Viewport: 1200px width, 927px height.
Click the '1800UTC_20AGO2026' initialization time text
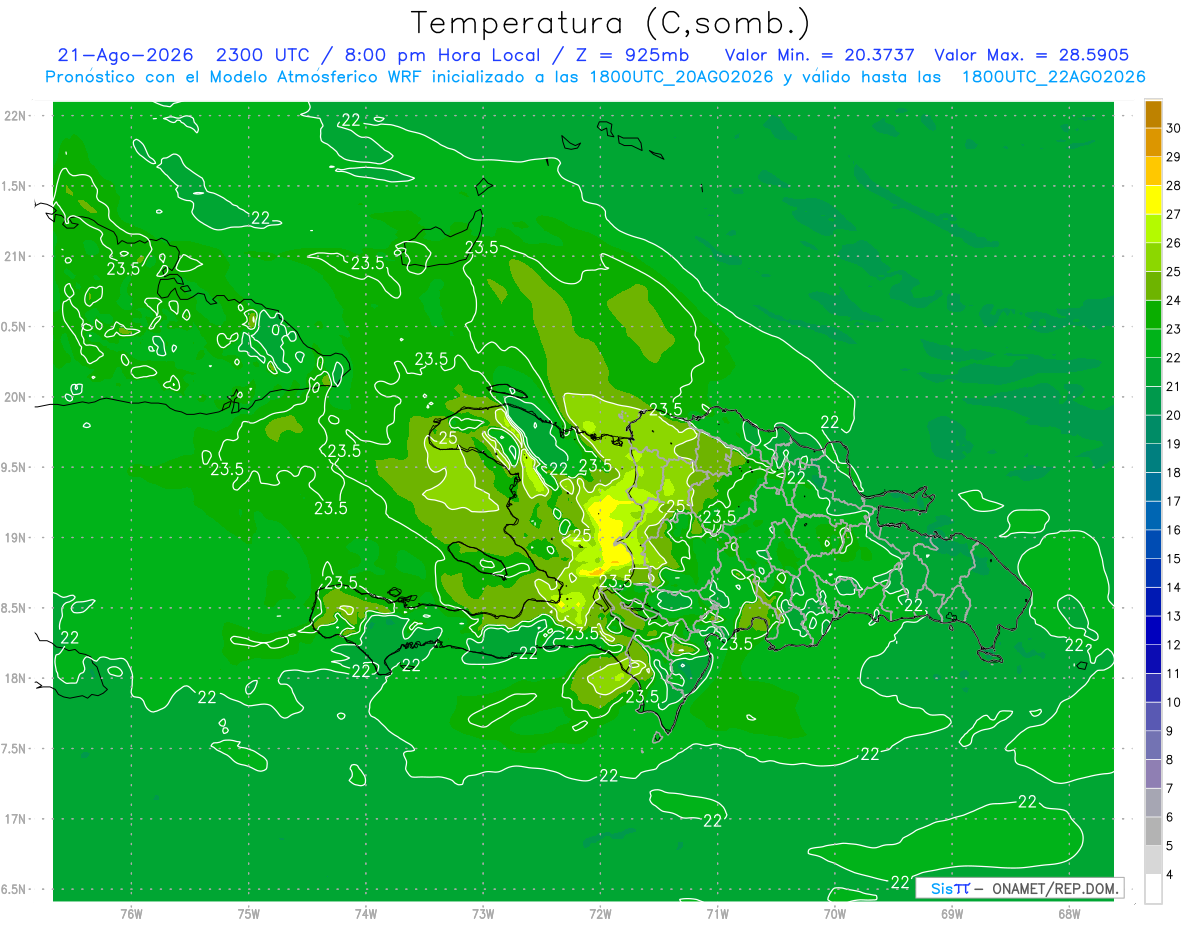682,77
